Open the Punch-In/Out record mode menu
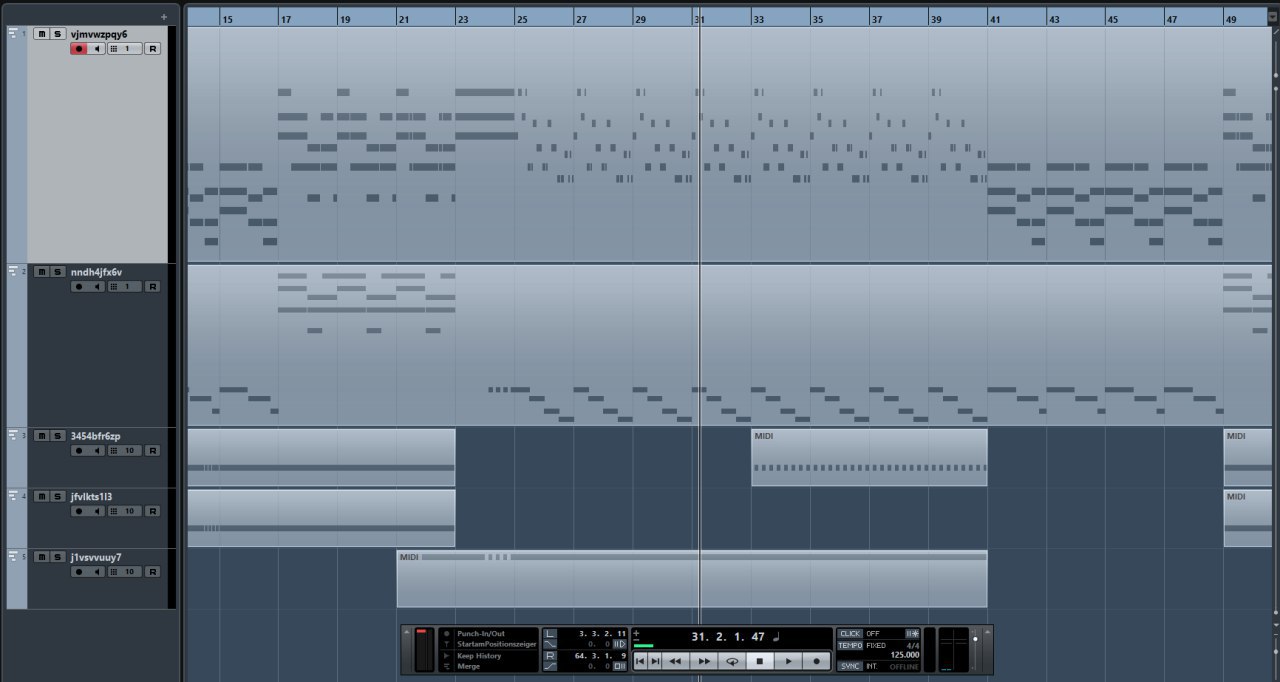The height and width of the screenshot is (682, 1280). [489, 634]
